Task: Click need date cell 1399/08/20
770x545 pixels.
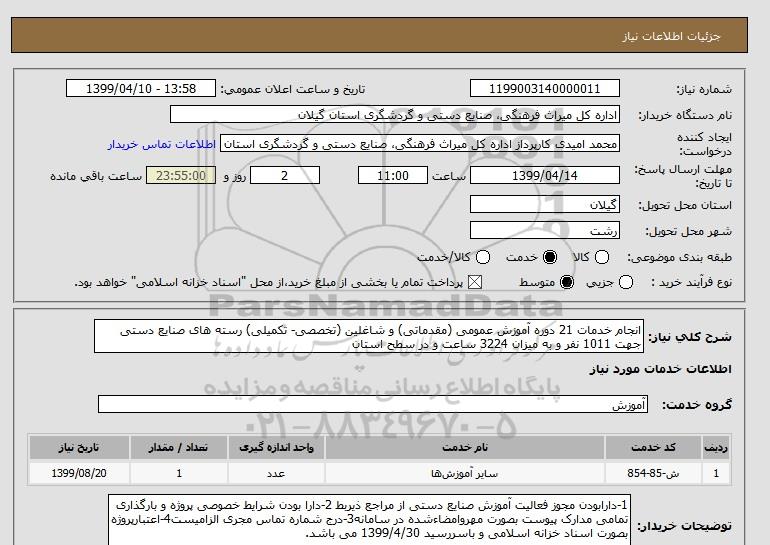Action: click(x=79, y=473)
